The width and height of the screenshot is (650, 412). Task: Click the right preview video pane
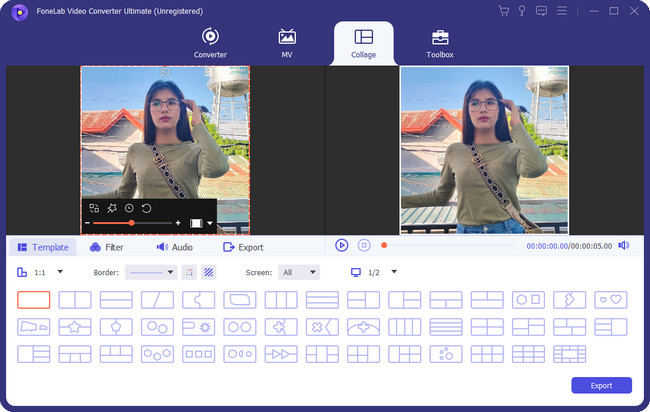(x=484, y=150)
